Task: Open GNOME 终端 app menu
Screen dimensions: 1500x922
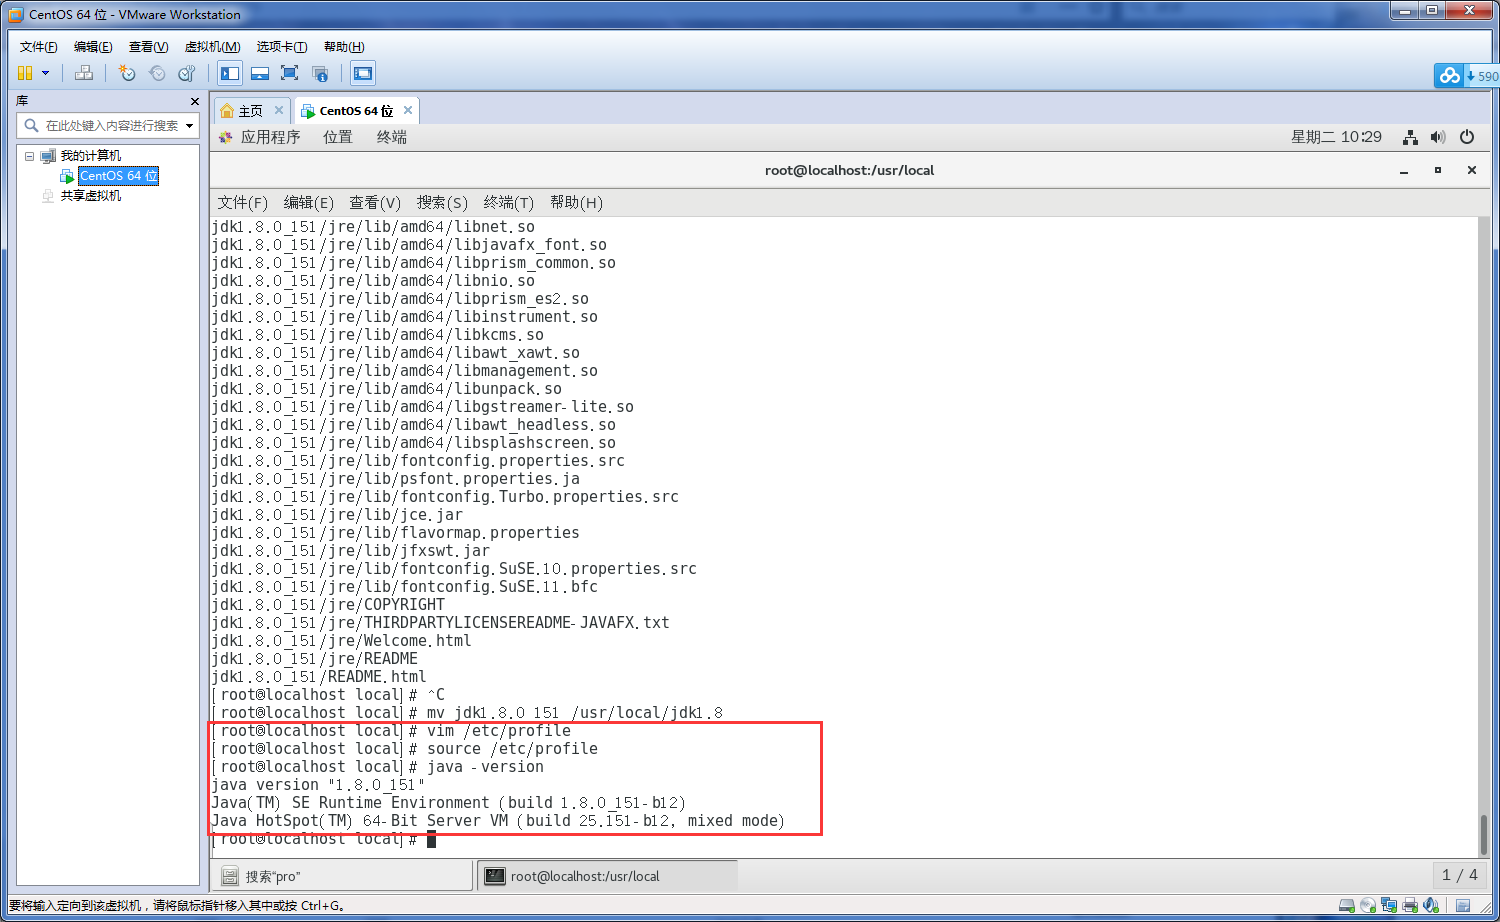Action: pos(392,137)
